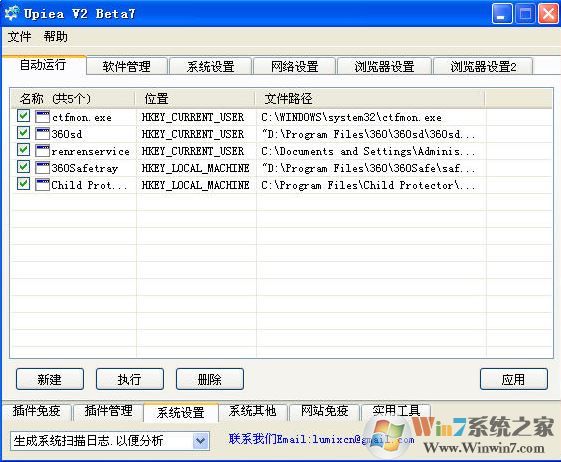561x462 pixels.
Task: Click the 联系我们Email link
Action: [321, 439]
